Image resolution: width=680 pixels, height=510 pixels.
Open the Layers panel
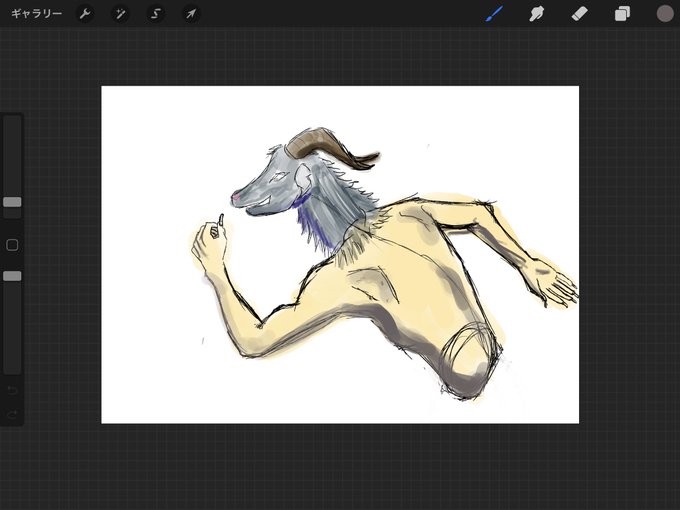tap(622, 14)
